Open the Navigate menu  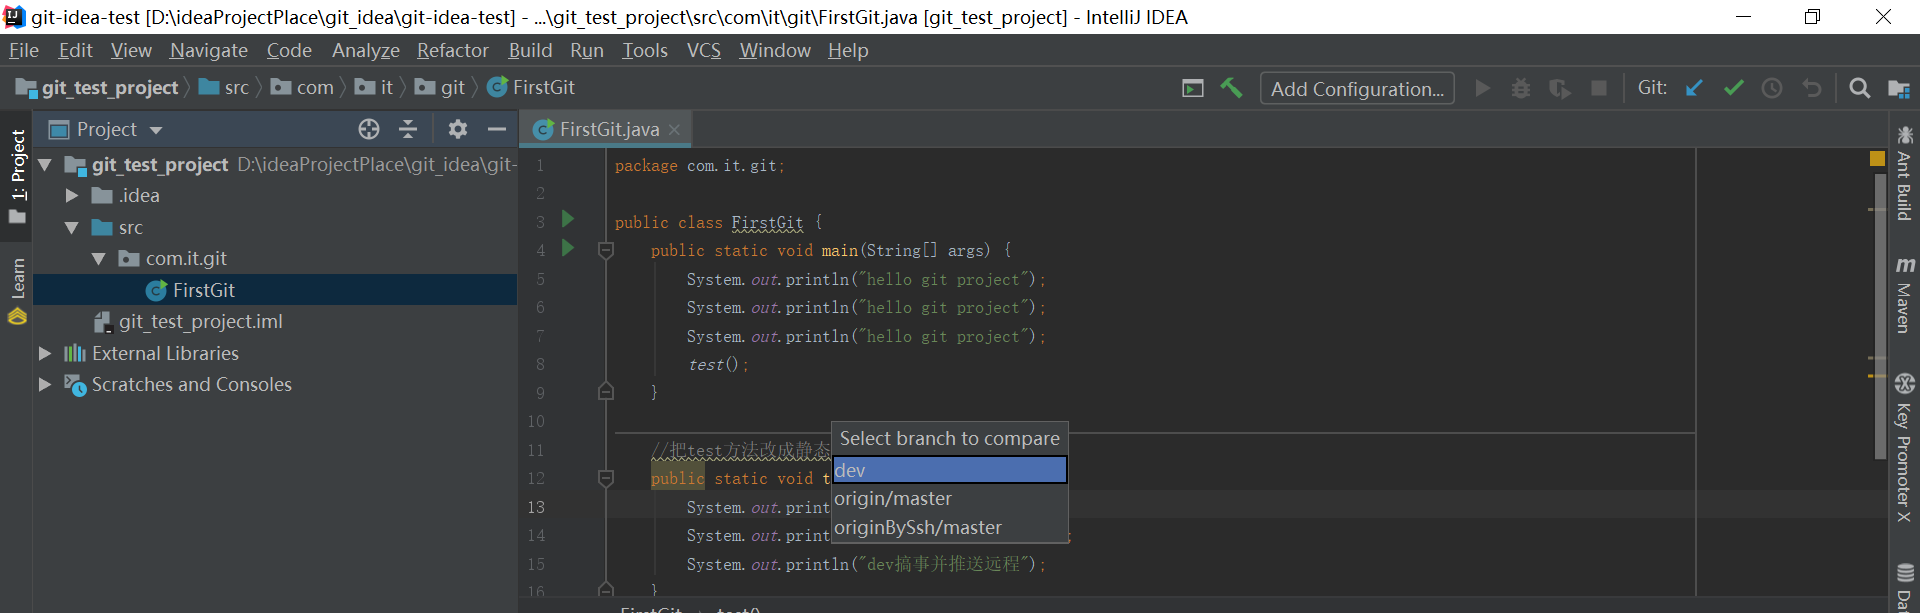point(209,50)
